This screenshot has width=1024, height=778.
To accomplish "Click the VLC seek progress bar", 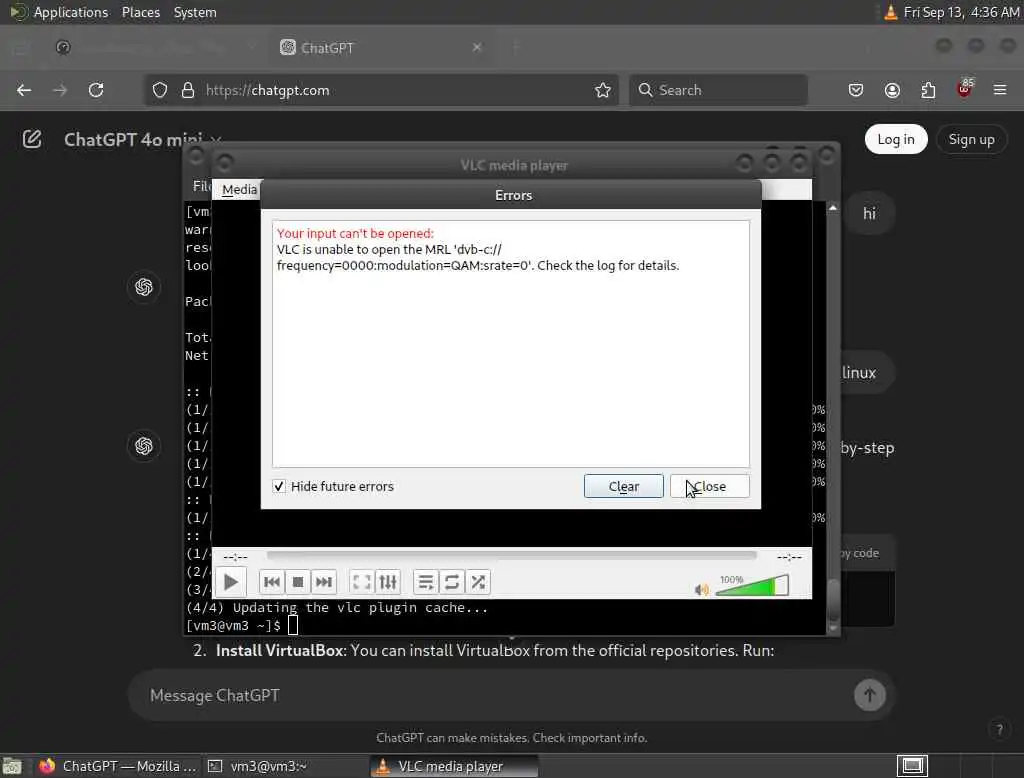I will coord(511,556).
